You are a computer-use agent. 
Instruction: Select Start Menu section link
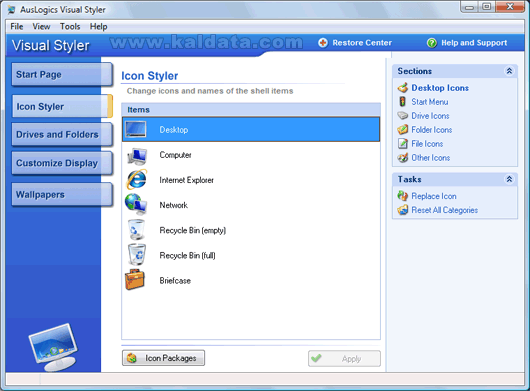point(430,102)
